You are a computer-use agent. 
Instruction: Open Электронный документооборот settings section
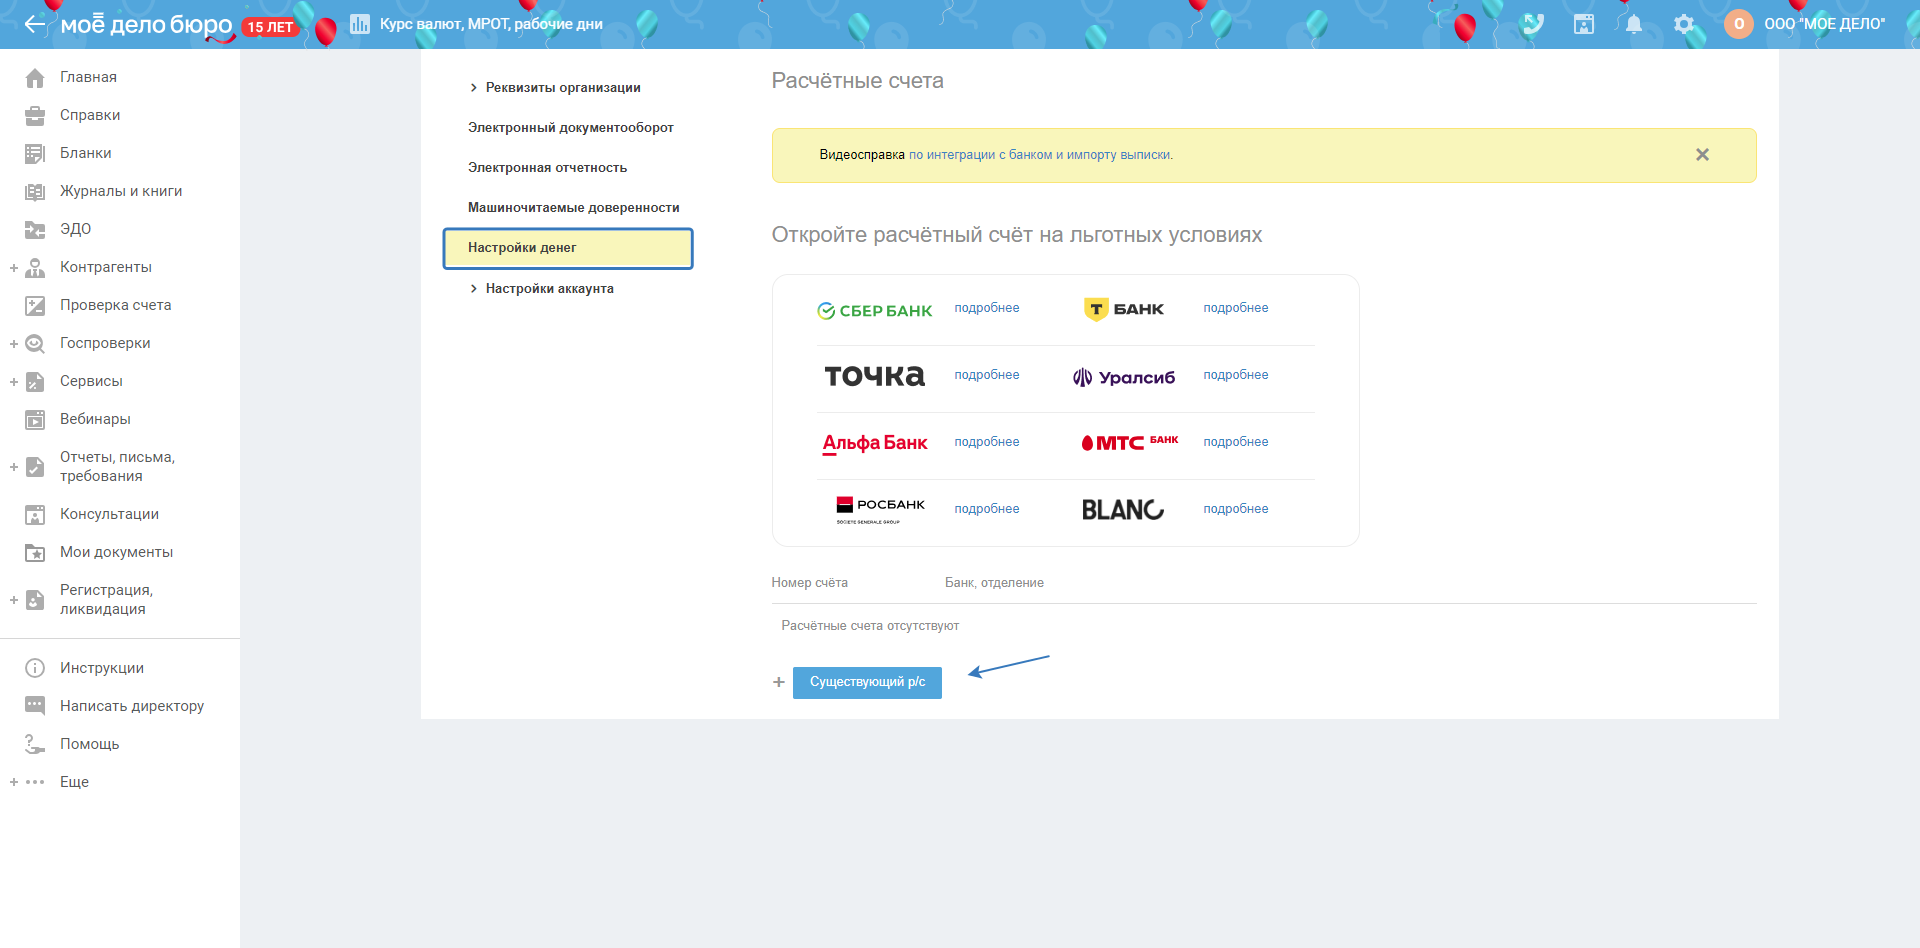click(571, 128)
